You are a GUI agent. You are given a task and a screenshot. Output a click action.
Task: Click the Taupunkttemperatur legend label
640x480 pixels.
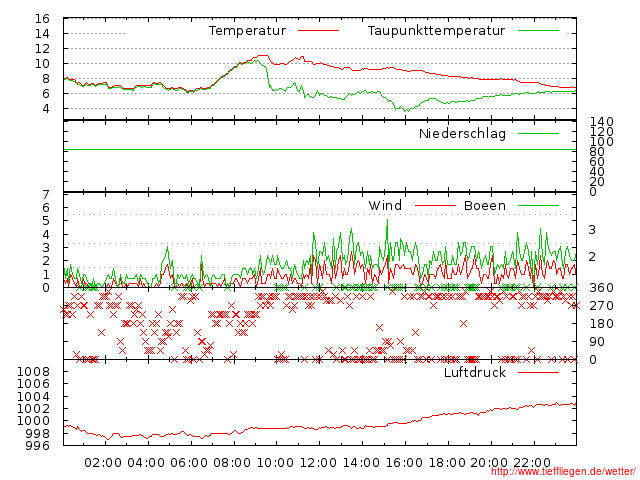[x=436, y=31]
